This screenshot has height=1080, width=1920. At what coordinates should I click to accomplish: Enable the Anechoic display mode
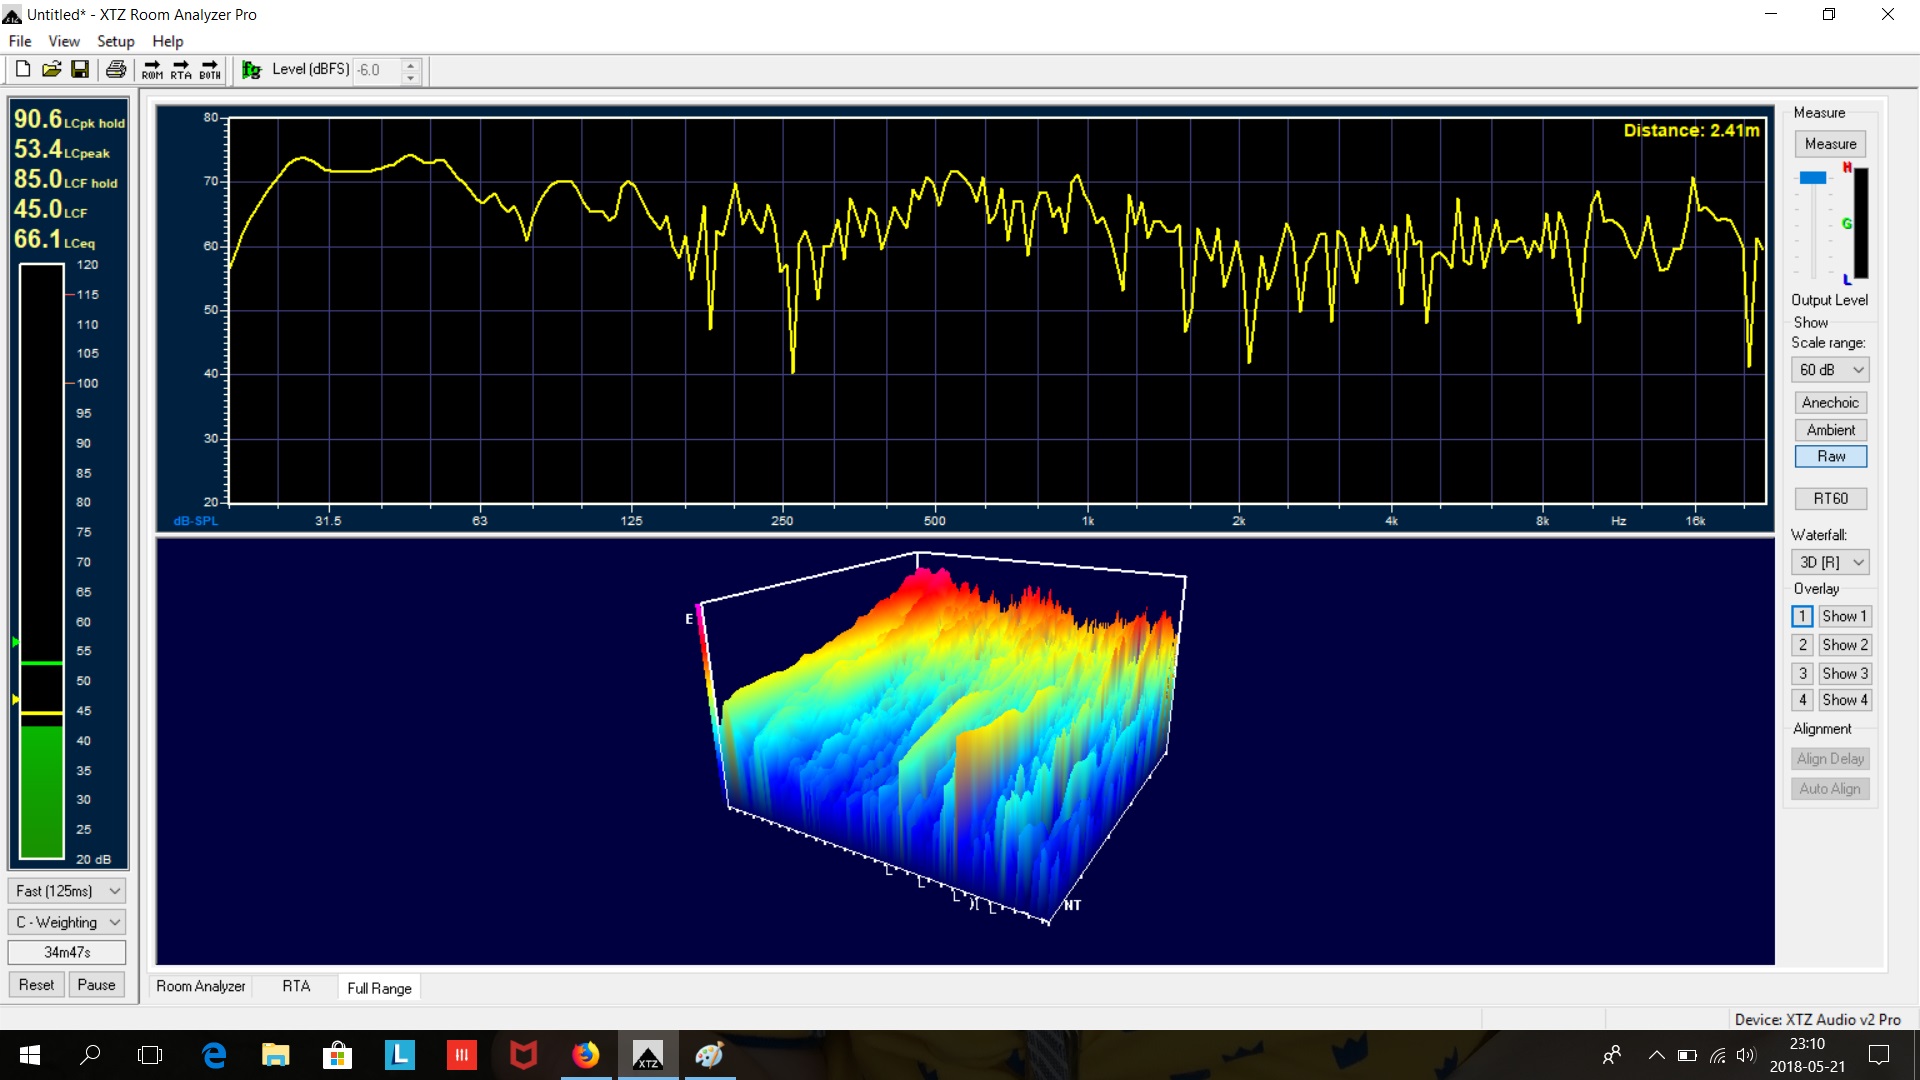[x=1830, y=402]
